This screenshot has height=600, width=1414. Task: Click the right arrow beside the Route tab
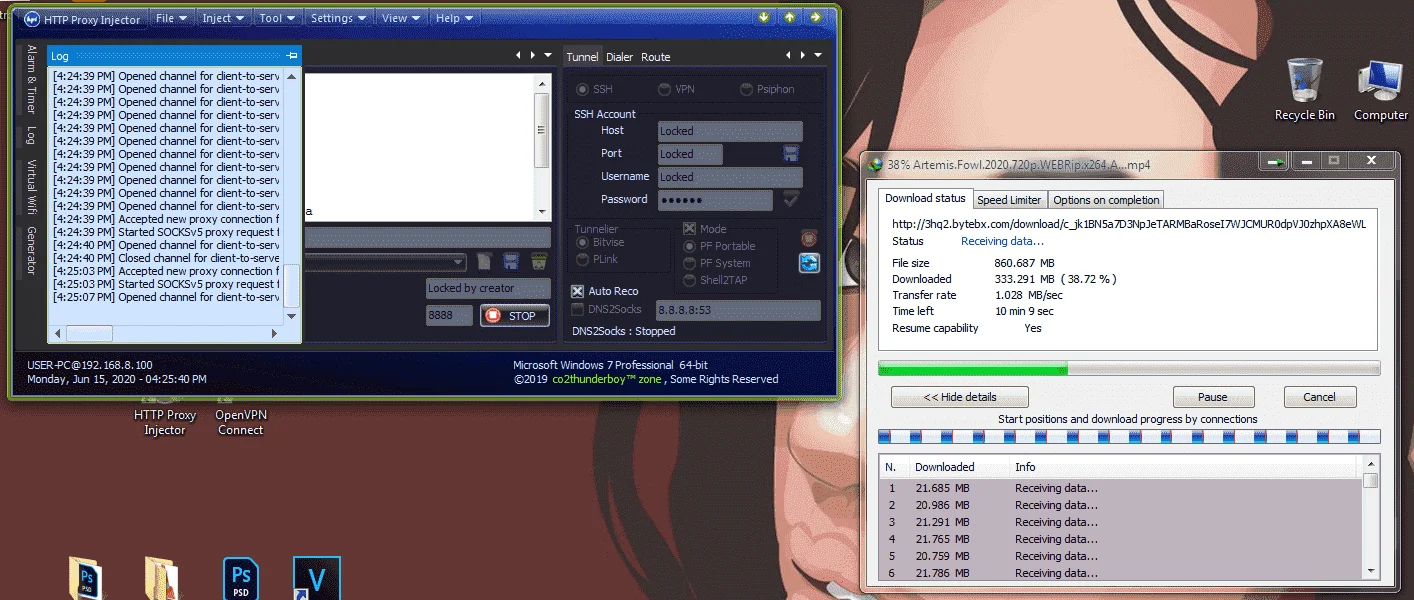pos(802,56)
